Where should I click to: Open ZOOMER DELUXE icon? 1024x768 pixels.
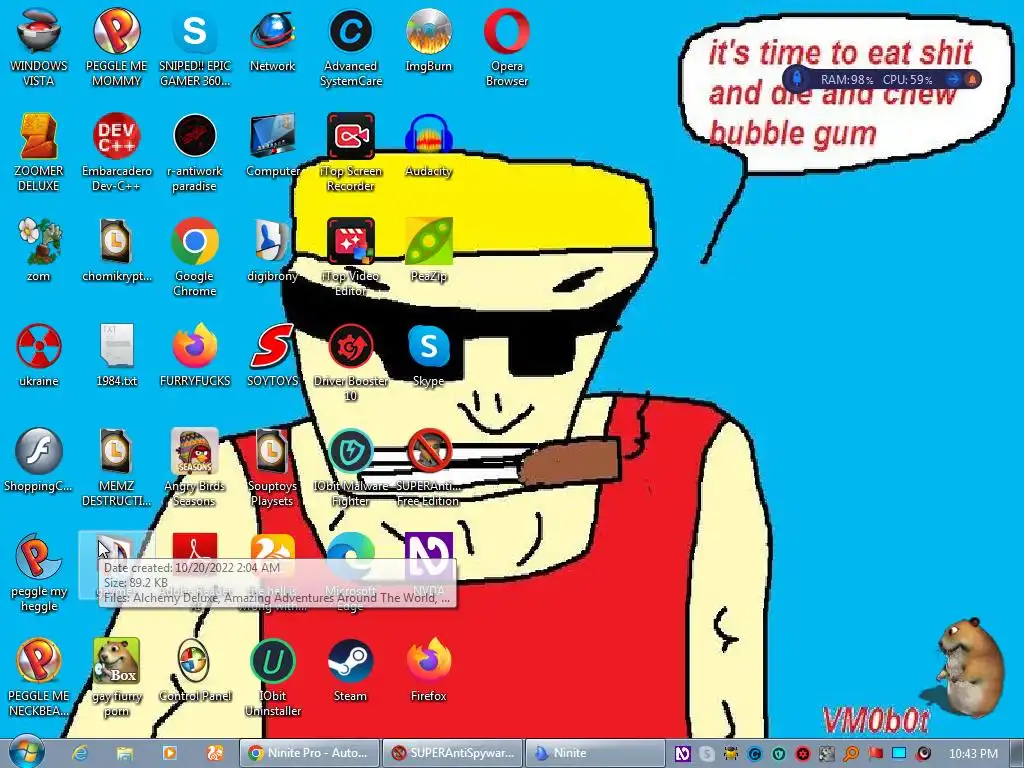(39, 152)
